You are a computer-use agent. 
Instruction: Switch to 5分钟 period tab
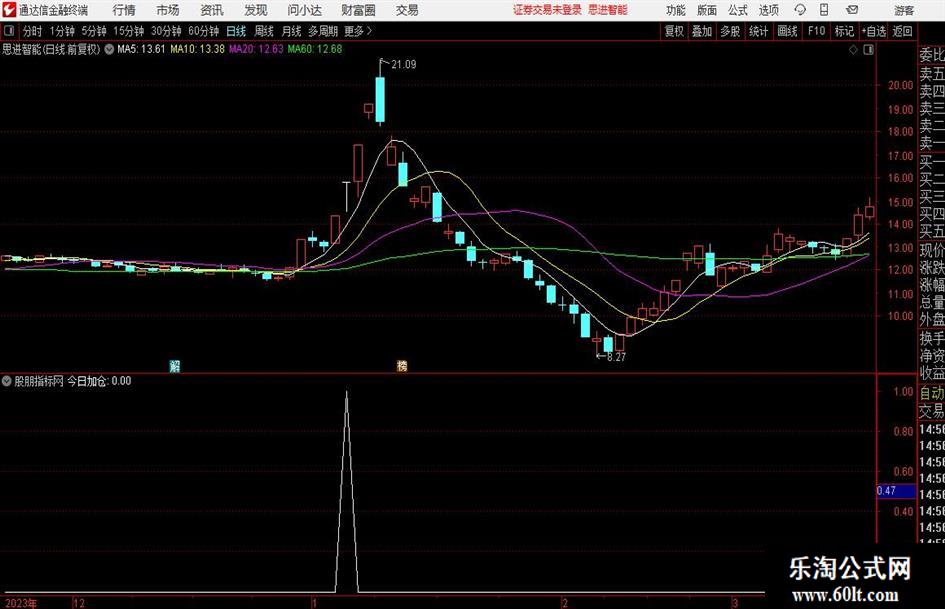pos(94,31)
